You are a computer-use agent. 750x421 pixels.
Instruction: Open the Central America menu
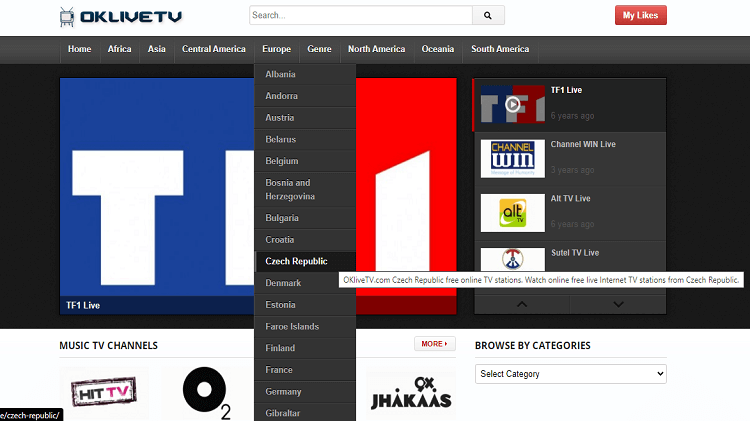(x=213, y=49)
